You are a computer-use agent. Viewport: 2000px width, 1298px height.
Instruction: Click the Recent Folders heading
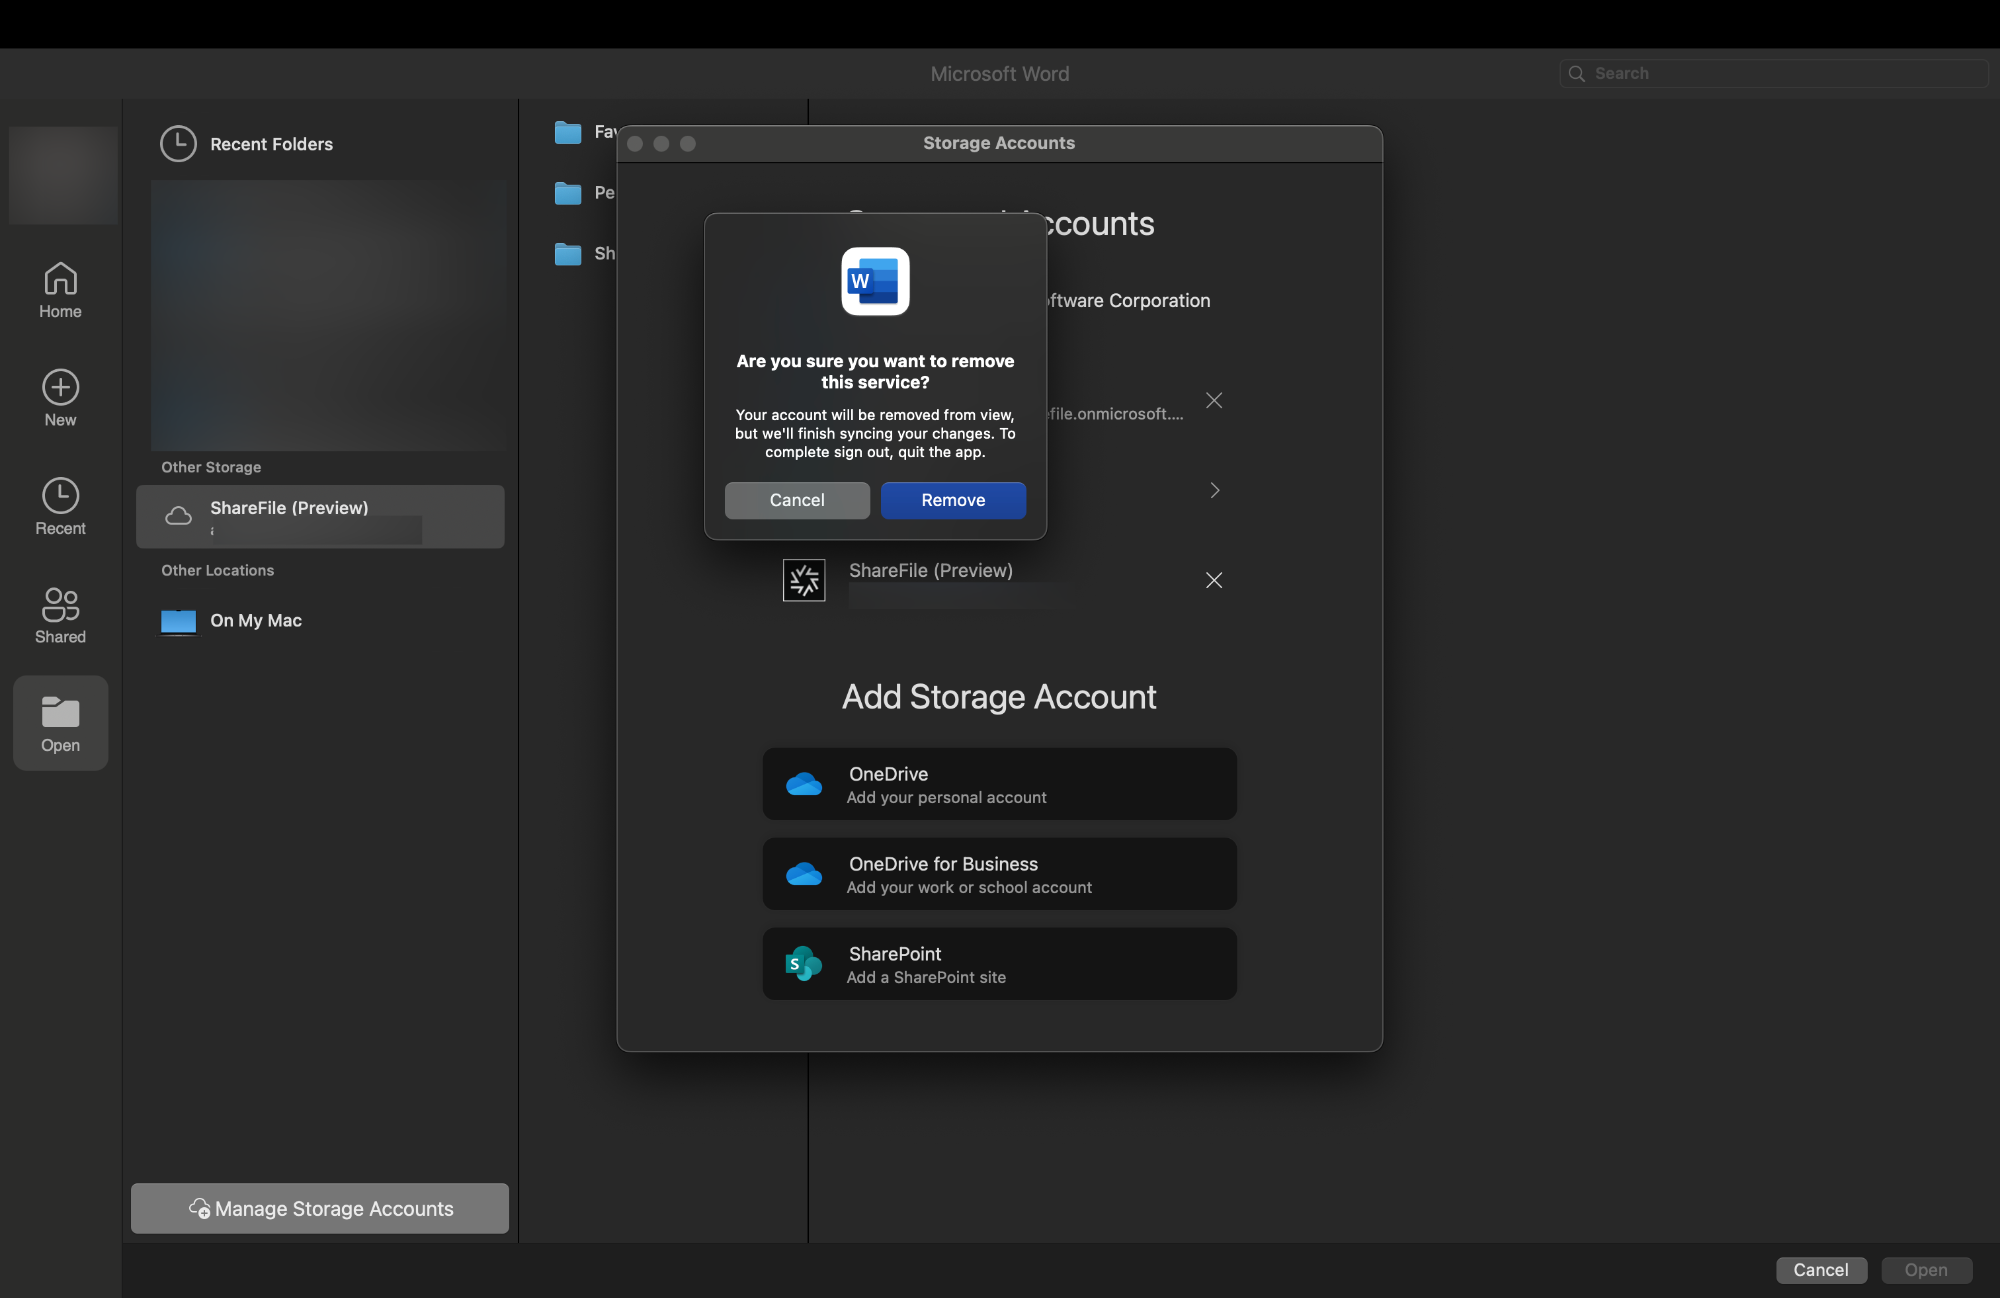pos(271,144)
